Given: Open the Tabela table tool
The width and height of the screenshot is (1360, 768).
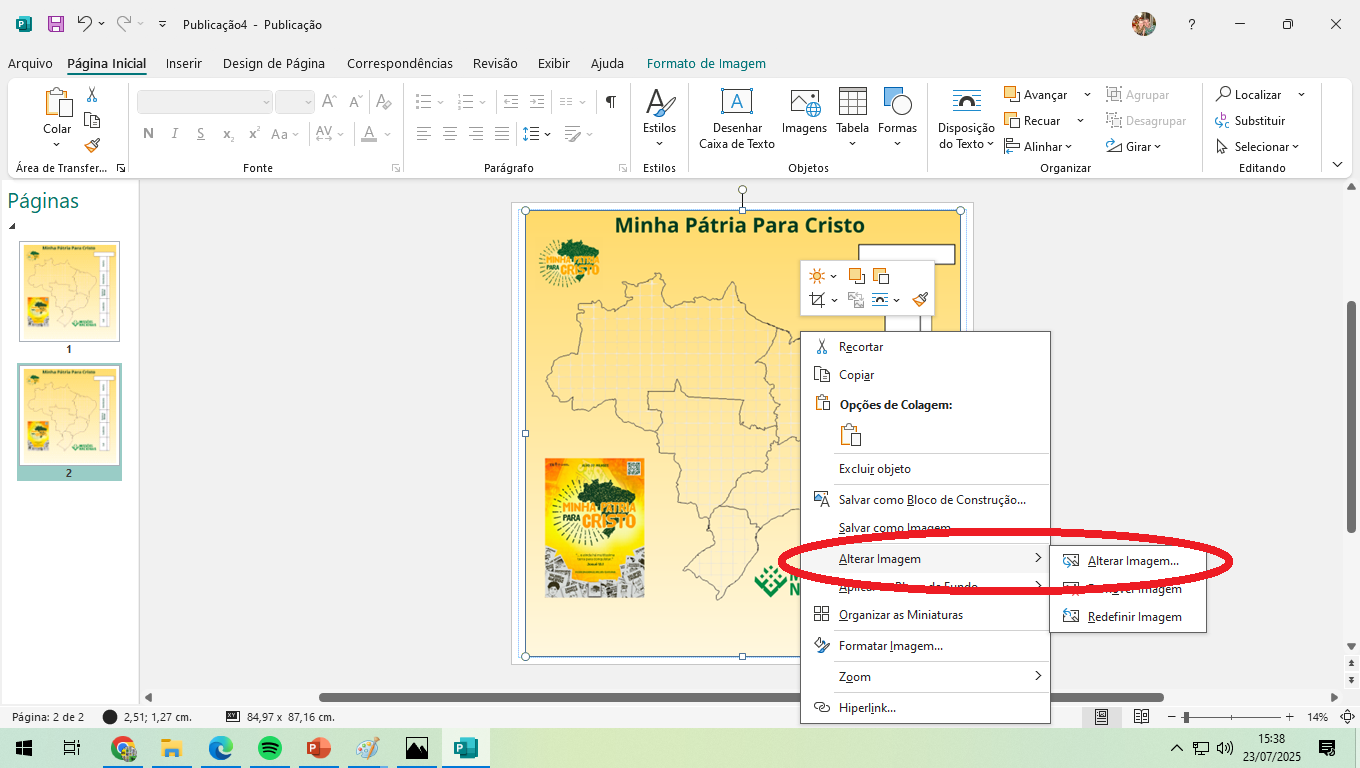Looking at the screenshot, I should coord(852,118).
